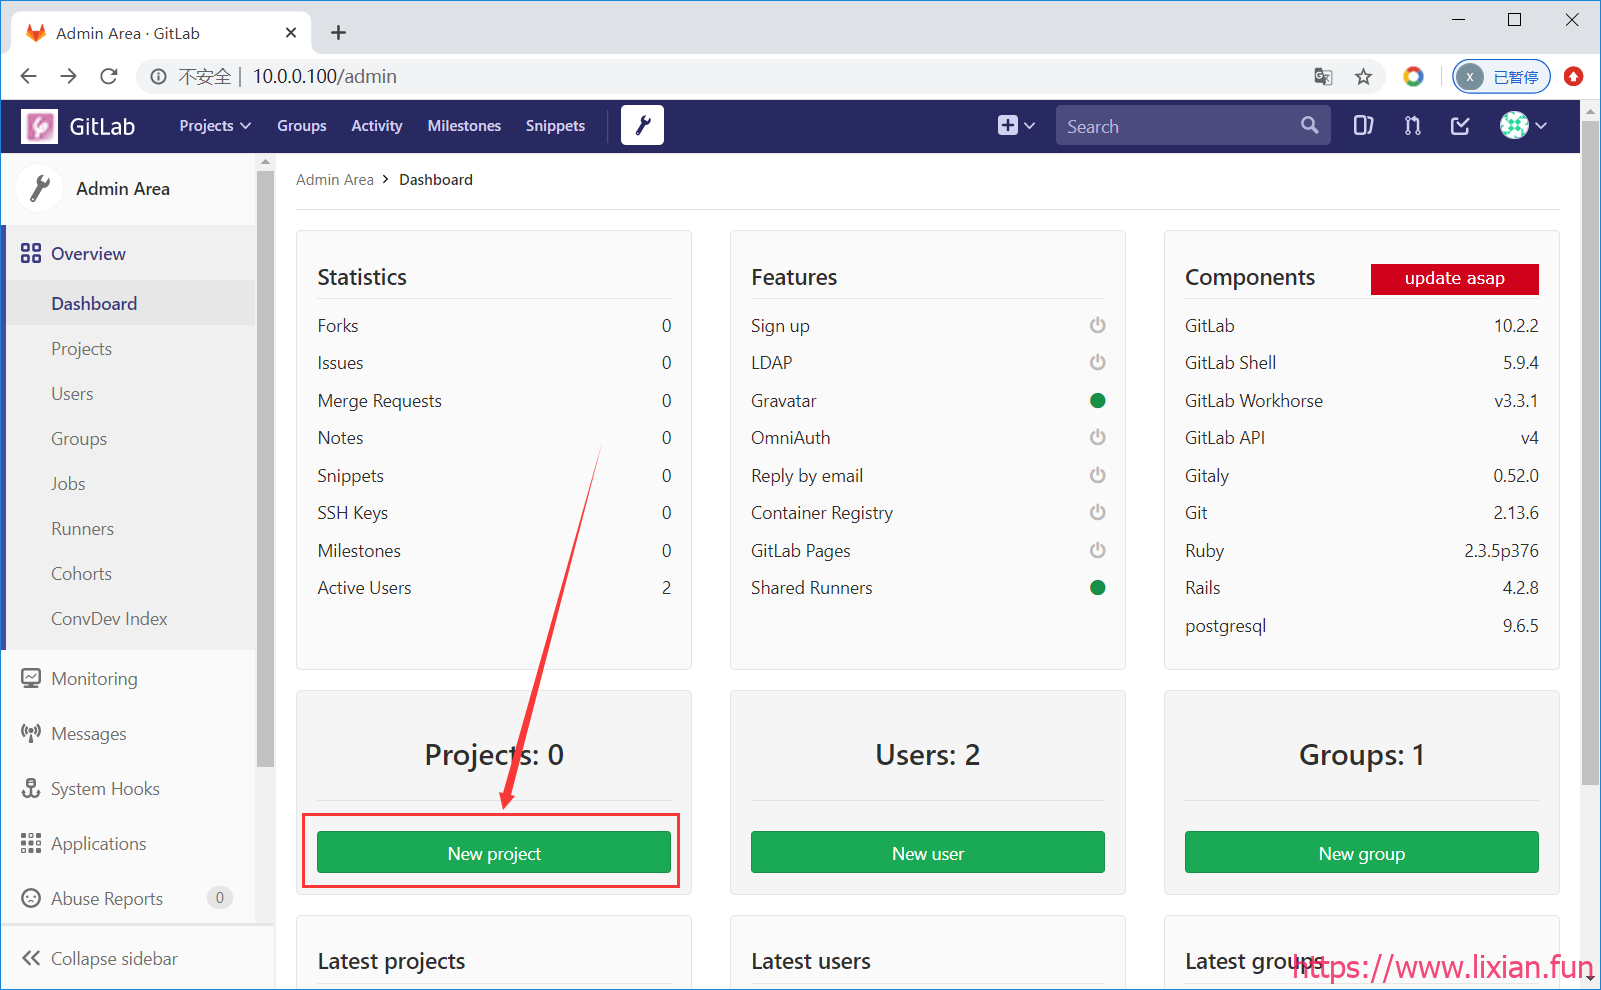Open the Admin Area wrench icon
1601x990 pixels.
[x=642, y=125]
